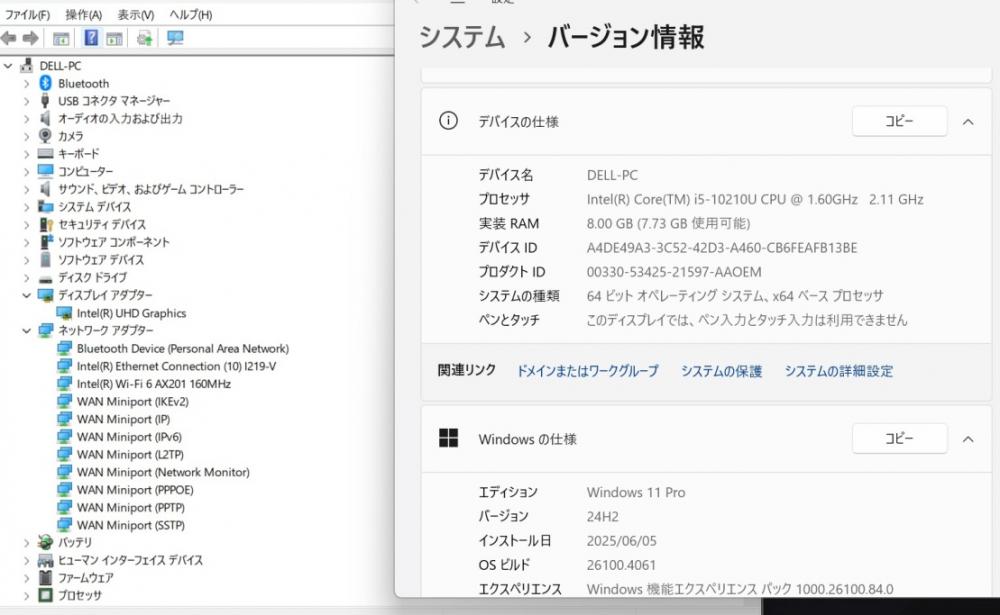Select WAN Miniport (IPv6)
Image resolution: width=1000 pixels, height=615 pixels.
[129, 437]
